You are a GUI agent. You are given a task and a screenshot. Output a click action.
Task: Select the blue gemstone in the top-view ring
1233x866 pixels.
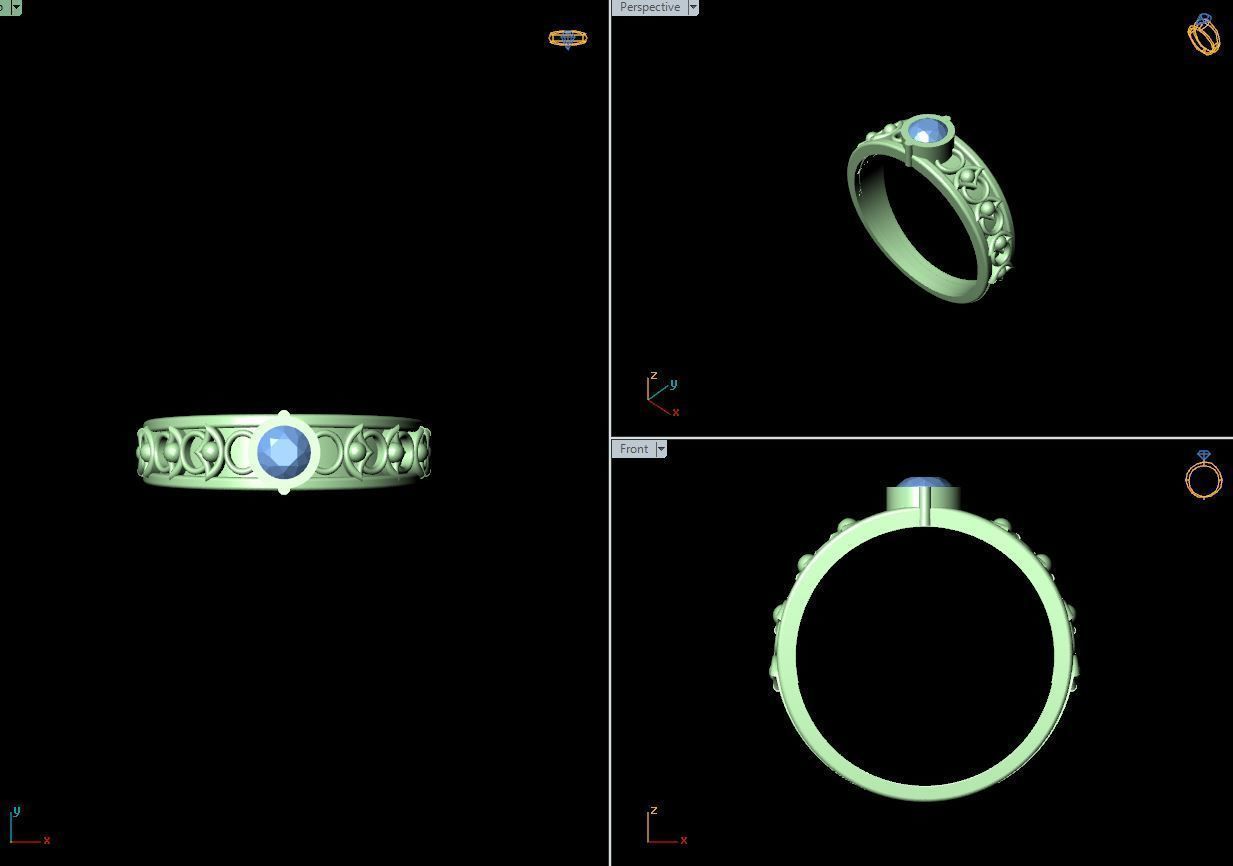[284, 452]
